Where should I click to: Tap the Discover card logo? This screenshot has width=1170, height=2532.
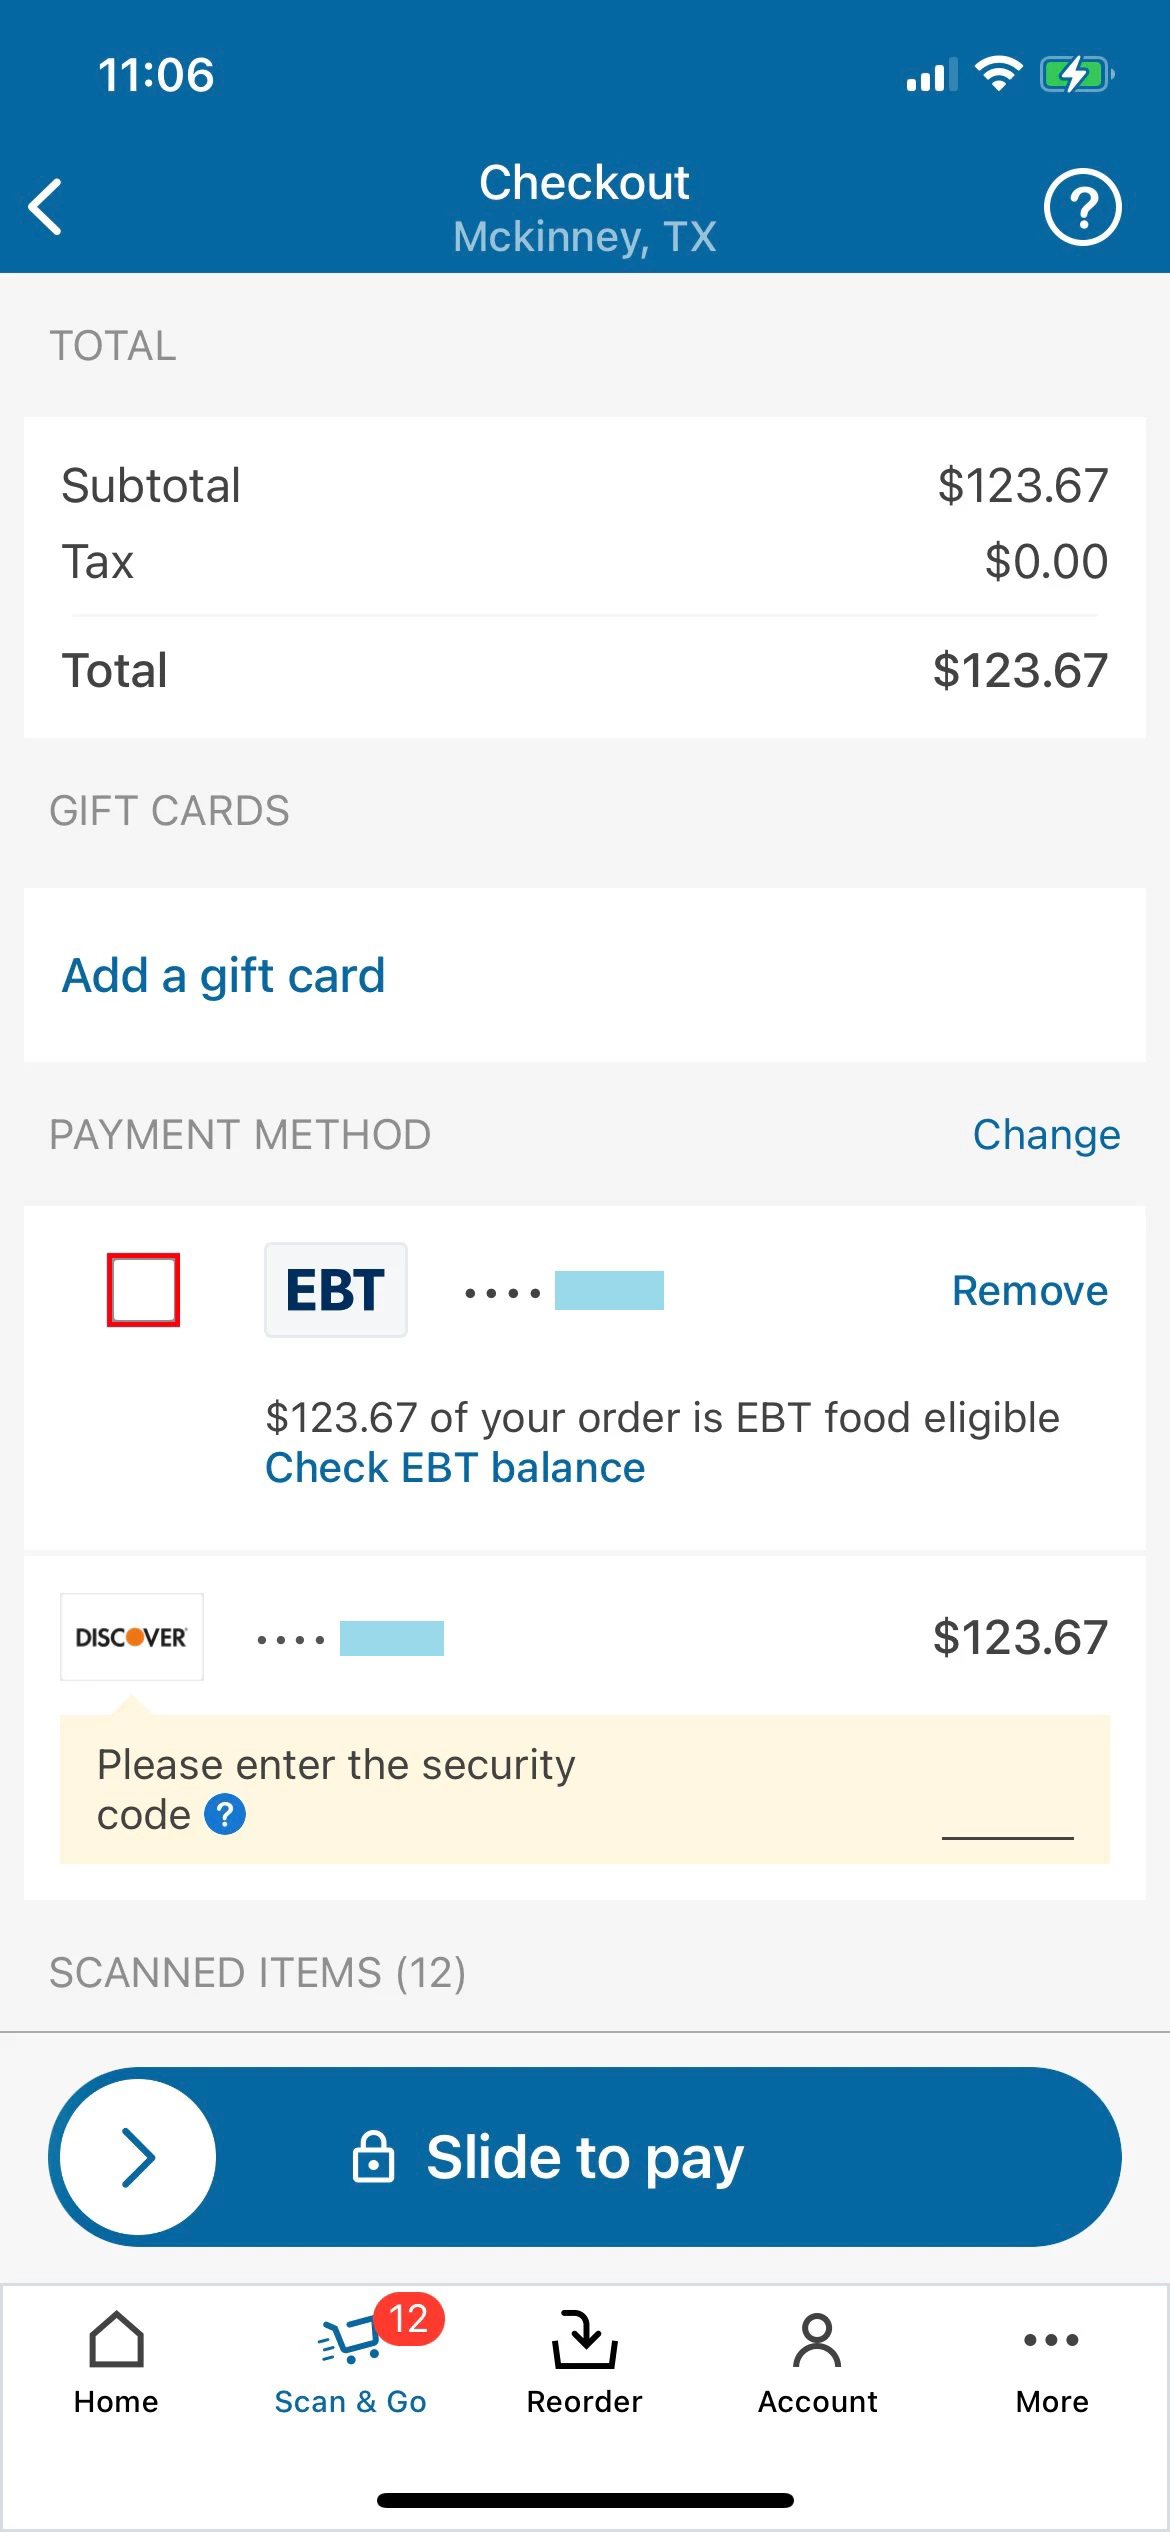coord(132,1637)
